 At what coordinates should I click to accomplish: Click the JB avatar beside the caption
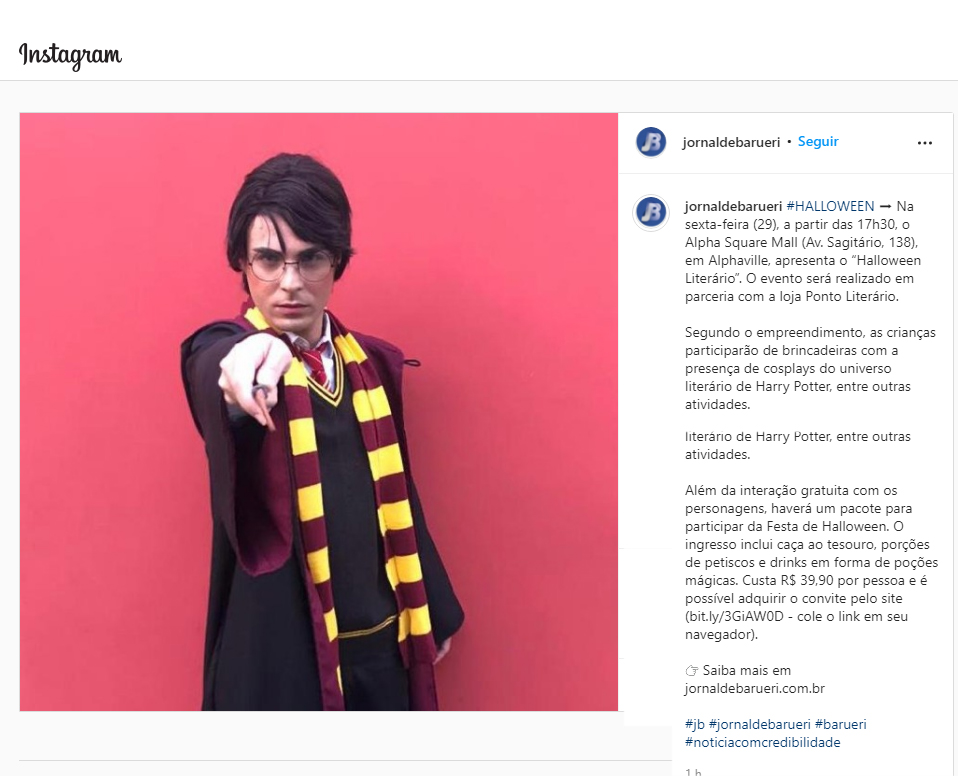pos(651,213)
